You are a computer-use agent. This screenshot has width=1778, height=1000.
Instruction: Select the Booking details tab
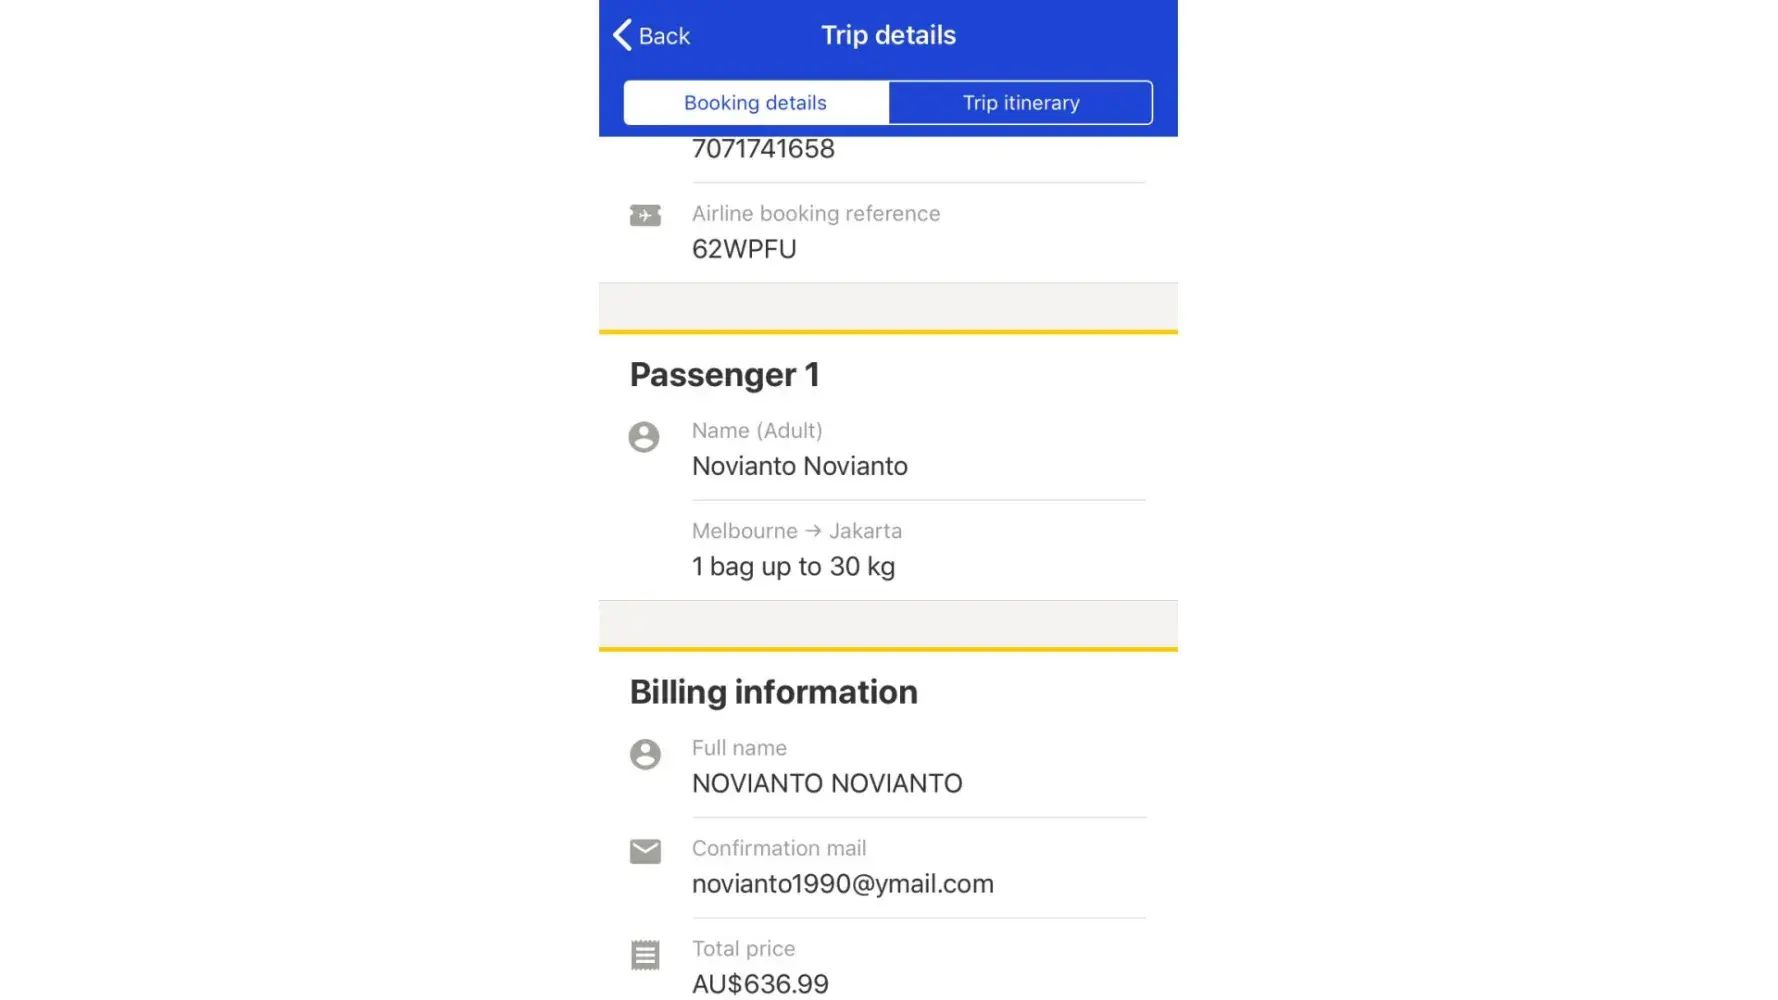click(x=755, y=103)
